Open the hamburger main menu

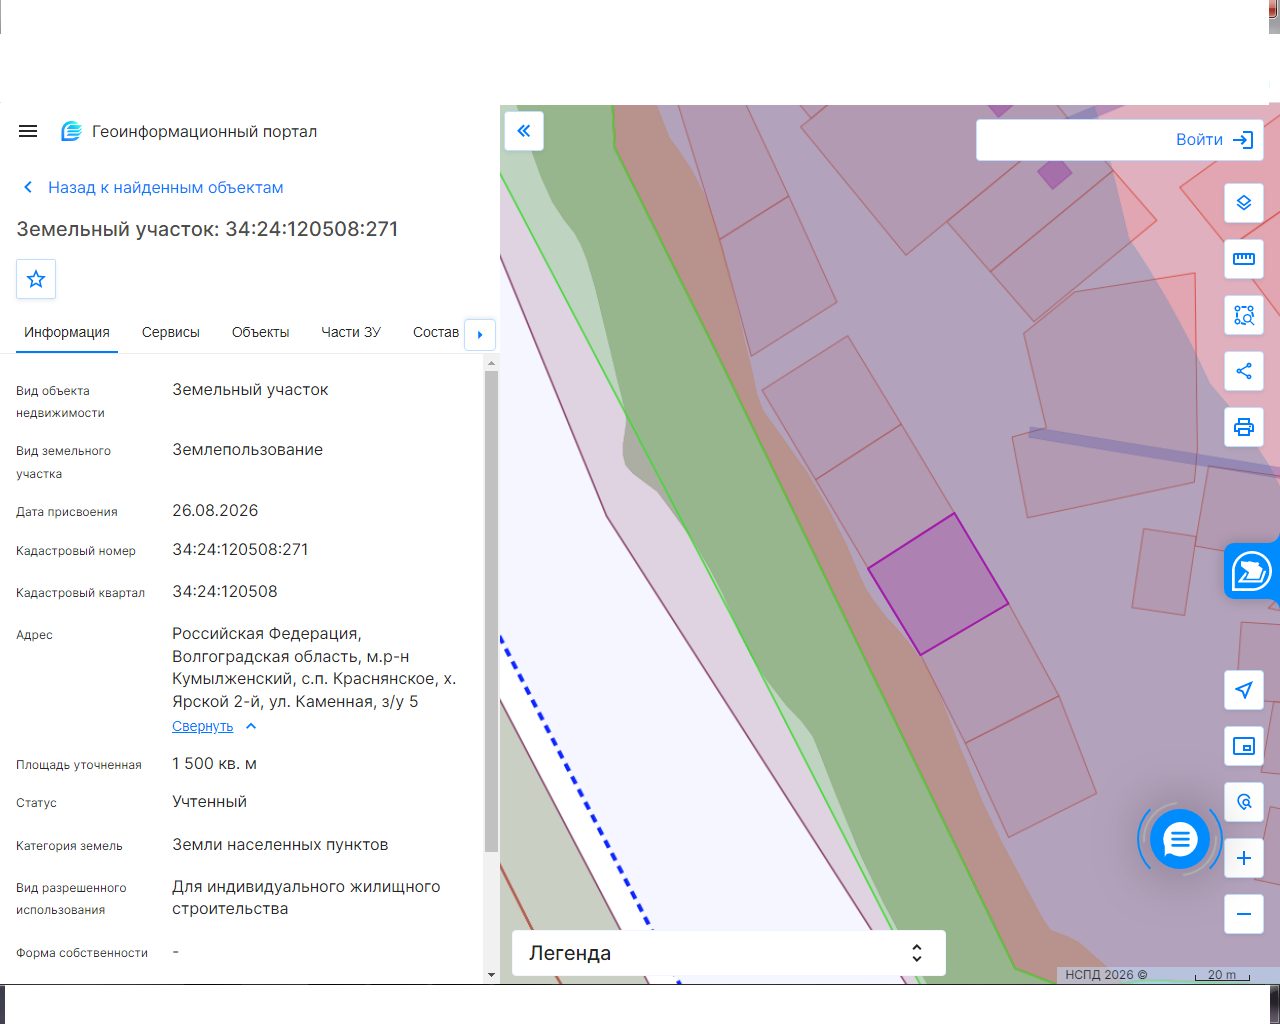tap(28, 131)
